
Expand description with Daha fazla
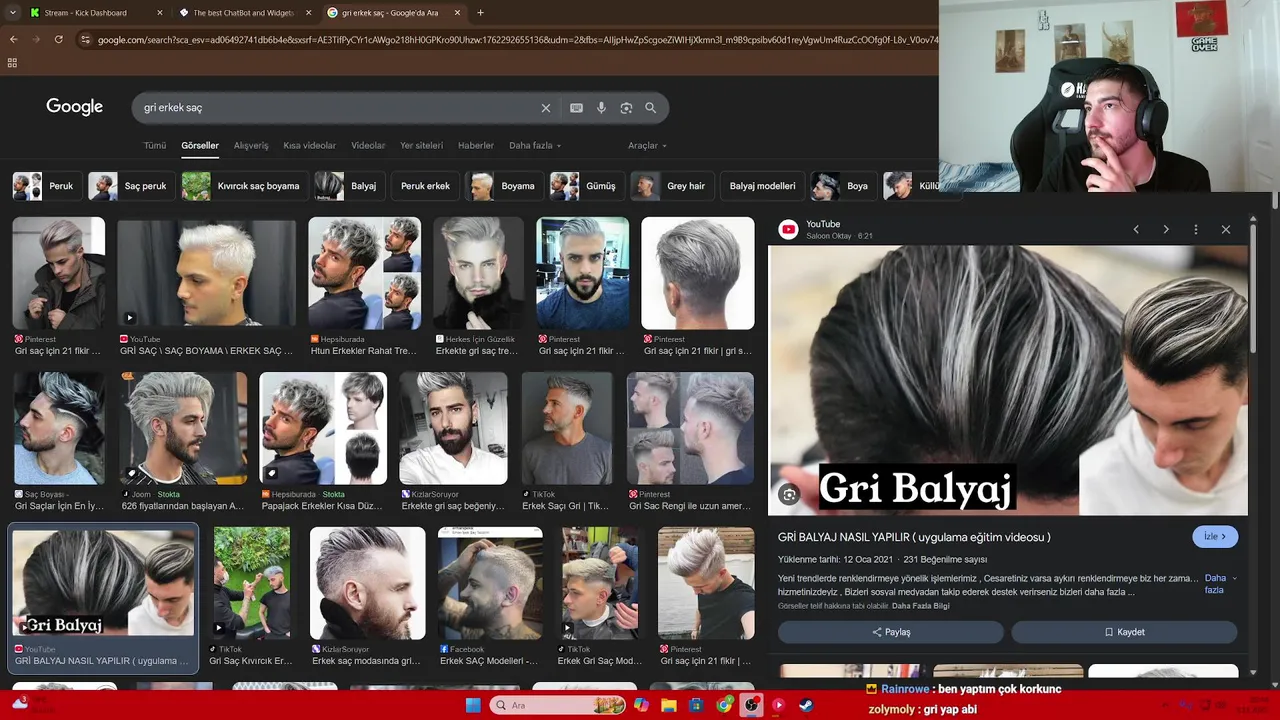click(x=1221, y=583)
